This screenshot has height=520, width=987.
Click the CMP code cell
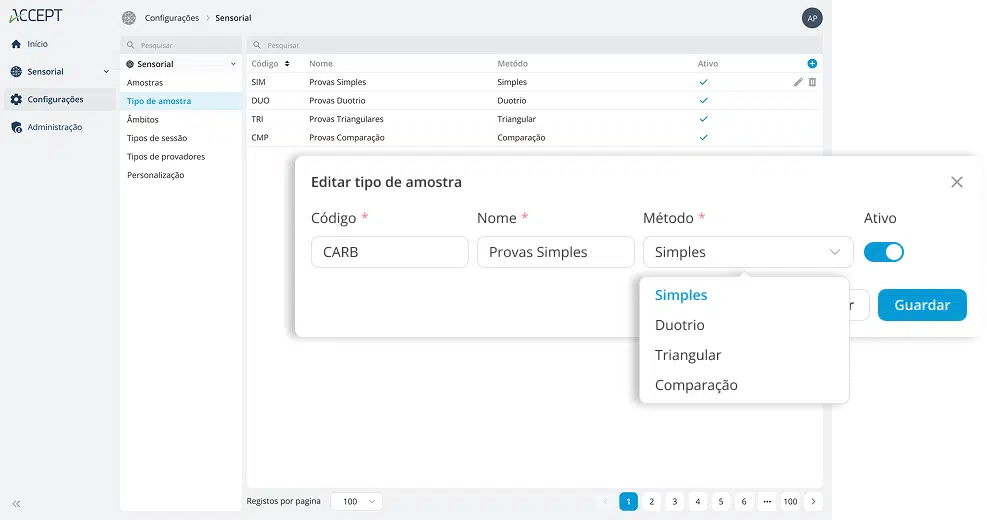[x=260, y=137]
